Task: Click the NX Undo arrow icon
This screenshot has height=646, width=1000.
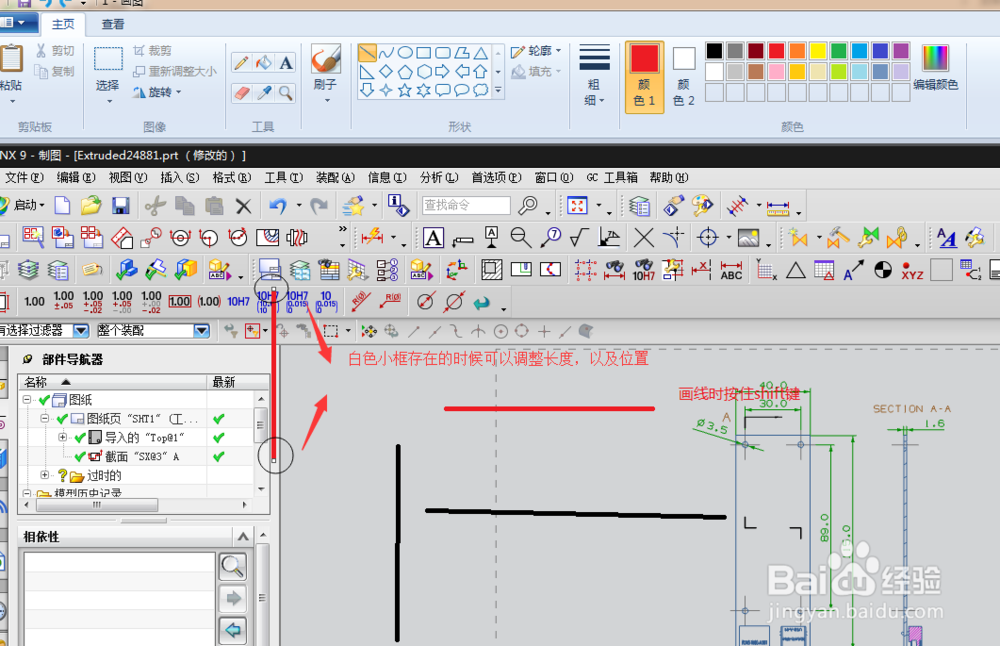Action: (278, 205)
